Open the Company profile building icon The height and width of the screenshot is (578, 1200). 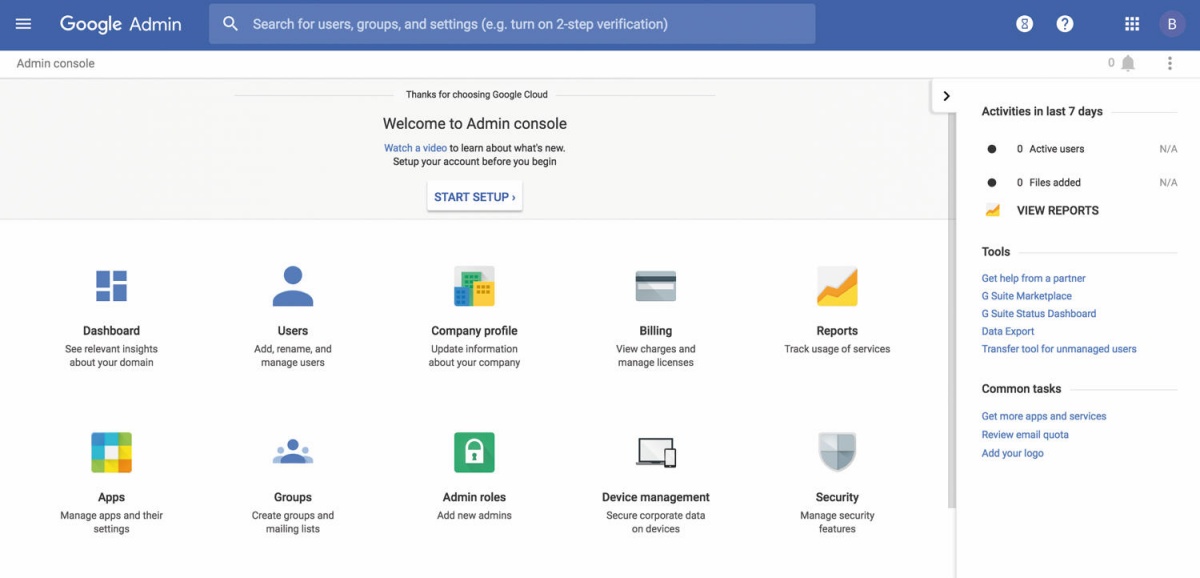474,286
